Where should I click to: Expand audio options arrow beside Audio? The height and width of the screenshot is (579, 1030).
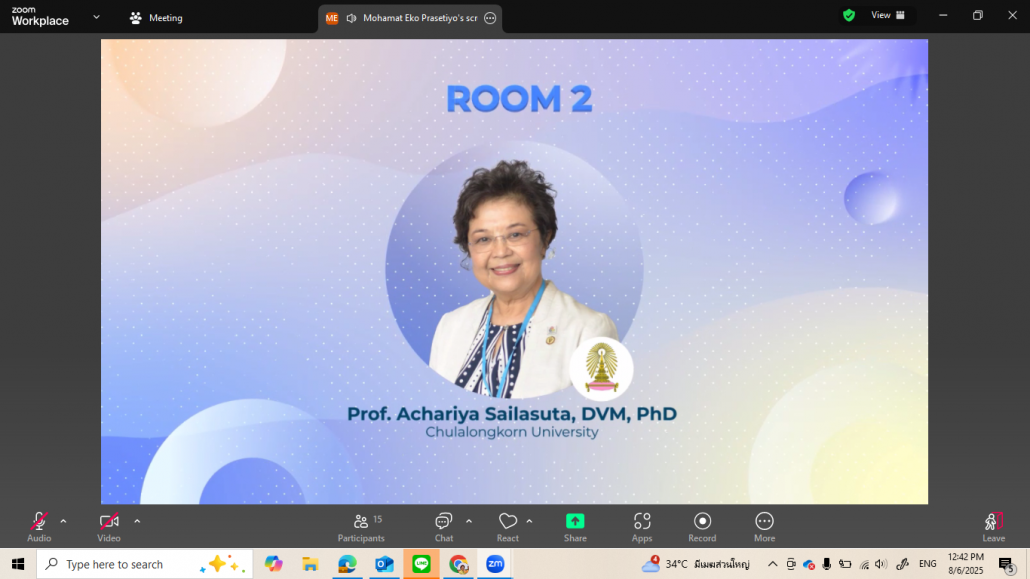coord(63,521)
